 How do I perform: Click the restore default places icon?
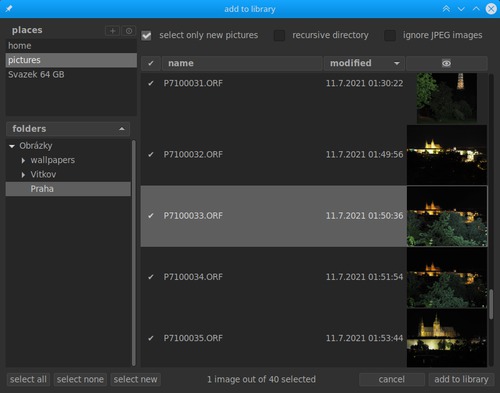click(129, 31)
